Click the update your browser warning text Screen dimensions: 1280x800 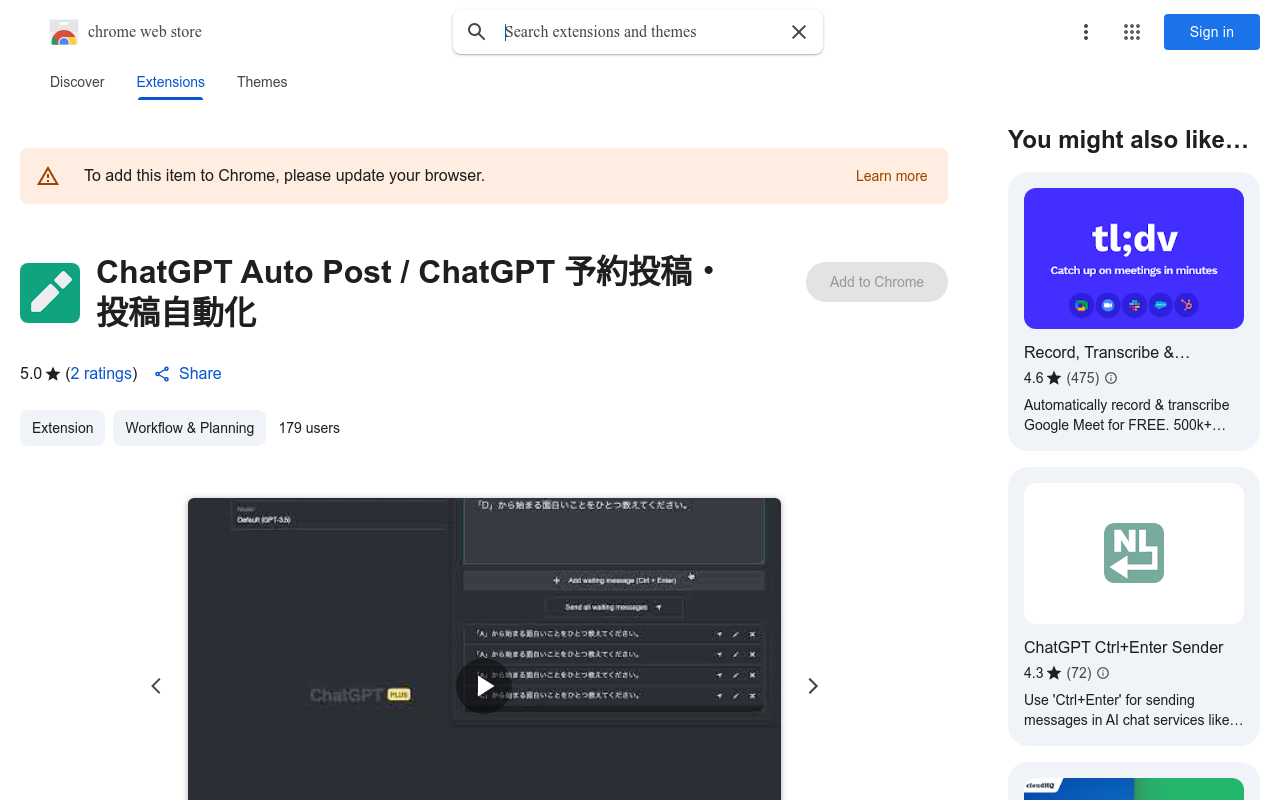(284, 175)
